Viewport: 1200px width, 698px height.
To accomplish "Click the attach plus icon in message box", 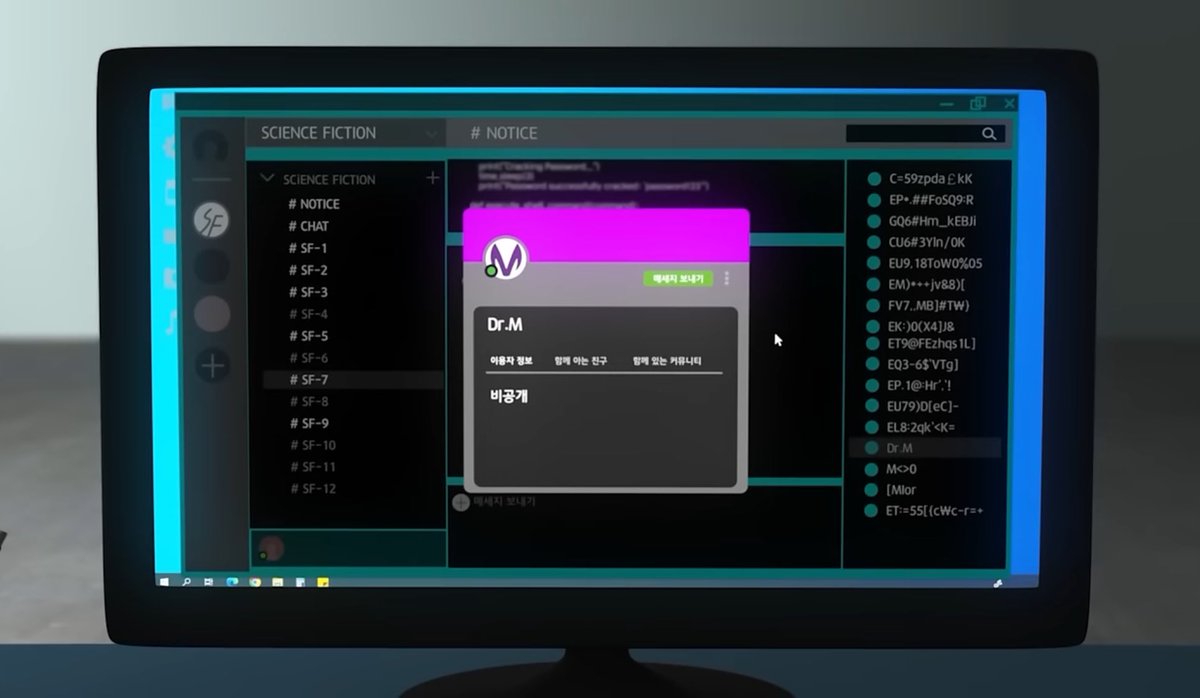I will 461,502.
